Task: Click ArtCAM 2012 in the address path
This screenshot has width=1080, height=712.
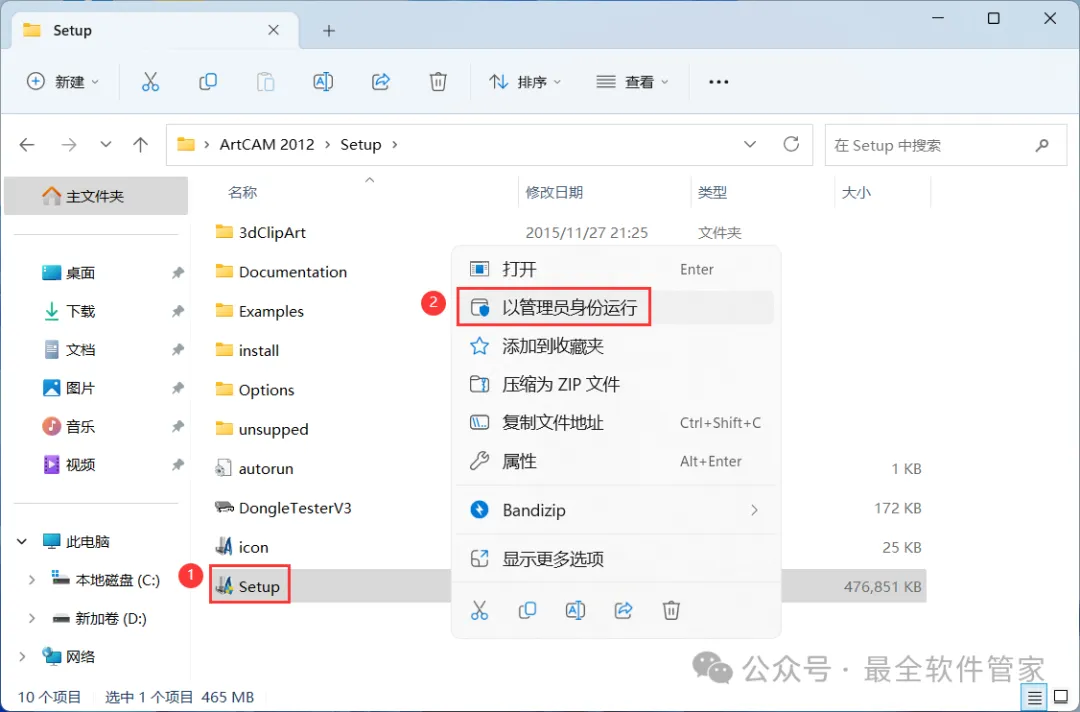Action: pos(267,145)
